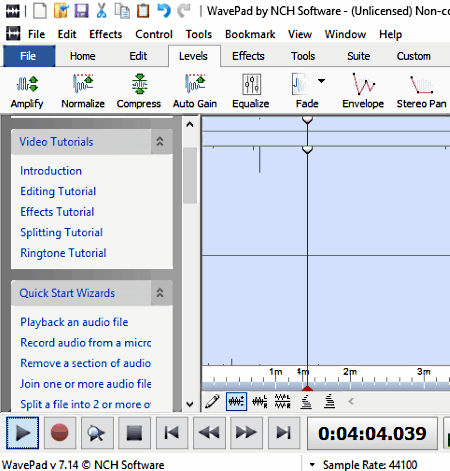
Task: Click the New File icon in quick toolbar
Action: click(x=40, y=11)
